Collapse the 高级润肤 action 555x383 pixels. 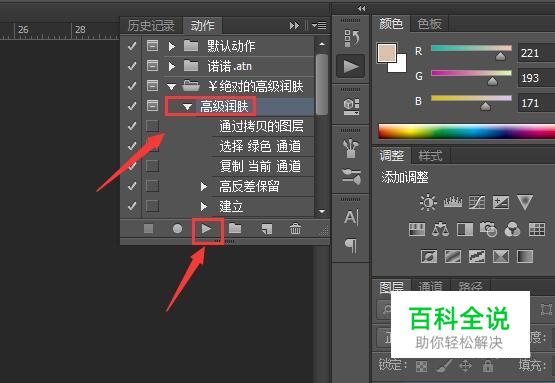tap(188, 106)
